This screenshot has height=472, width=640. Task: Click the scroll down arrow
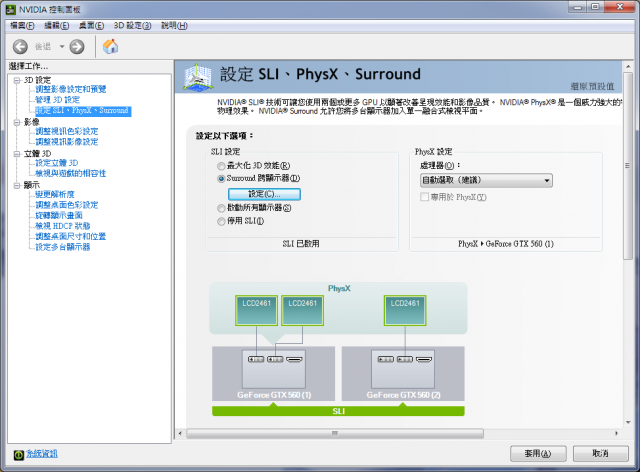pos(628,422)
